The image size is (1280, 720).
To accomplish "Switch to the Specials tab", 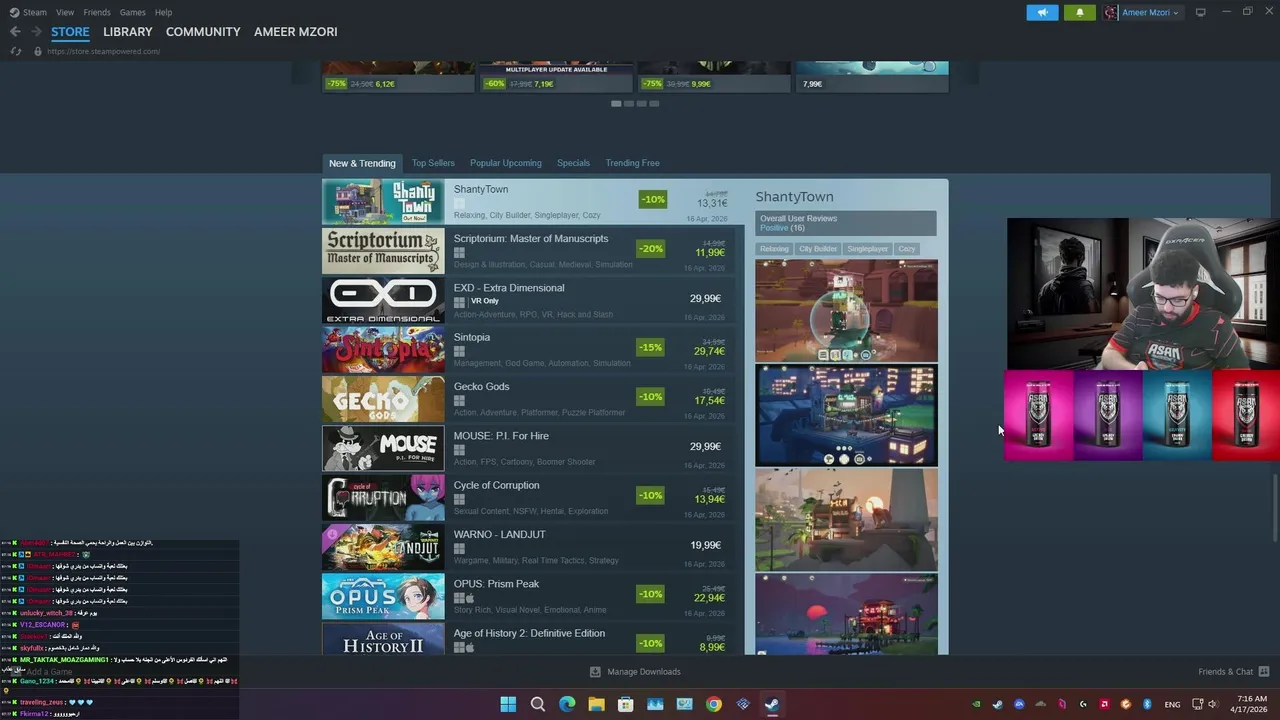I will click(x=573, y=163).
